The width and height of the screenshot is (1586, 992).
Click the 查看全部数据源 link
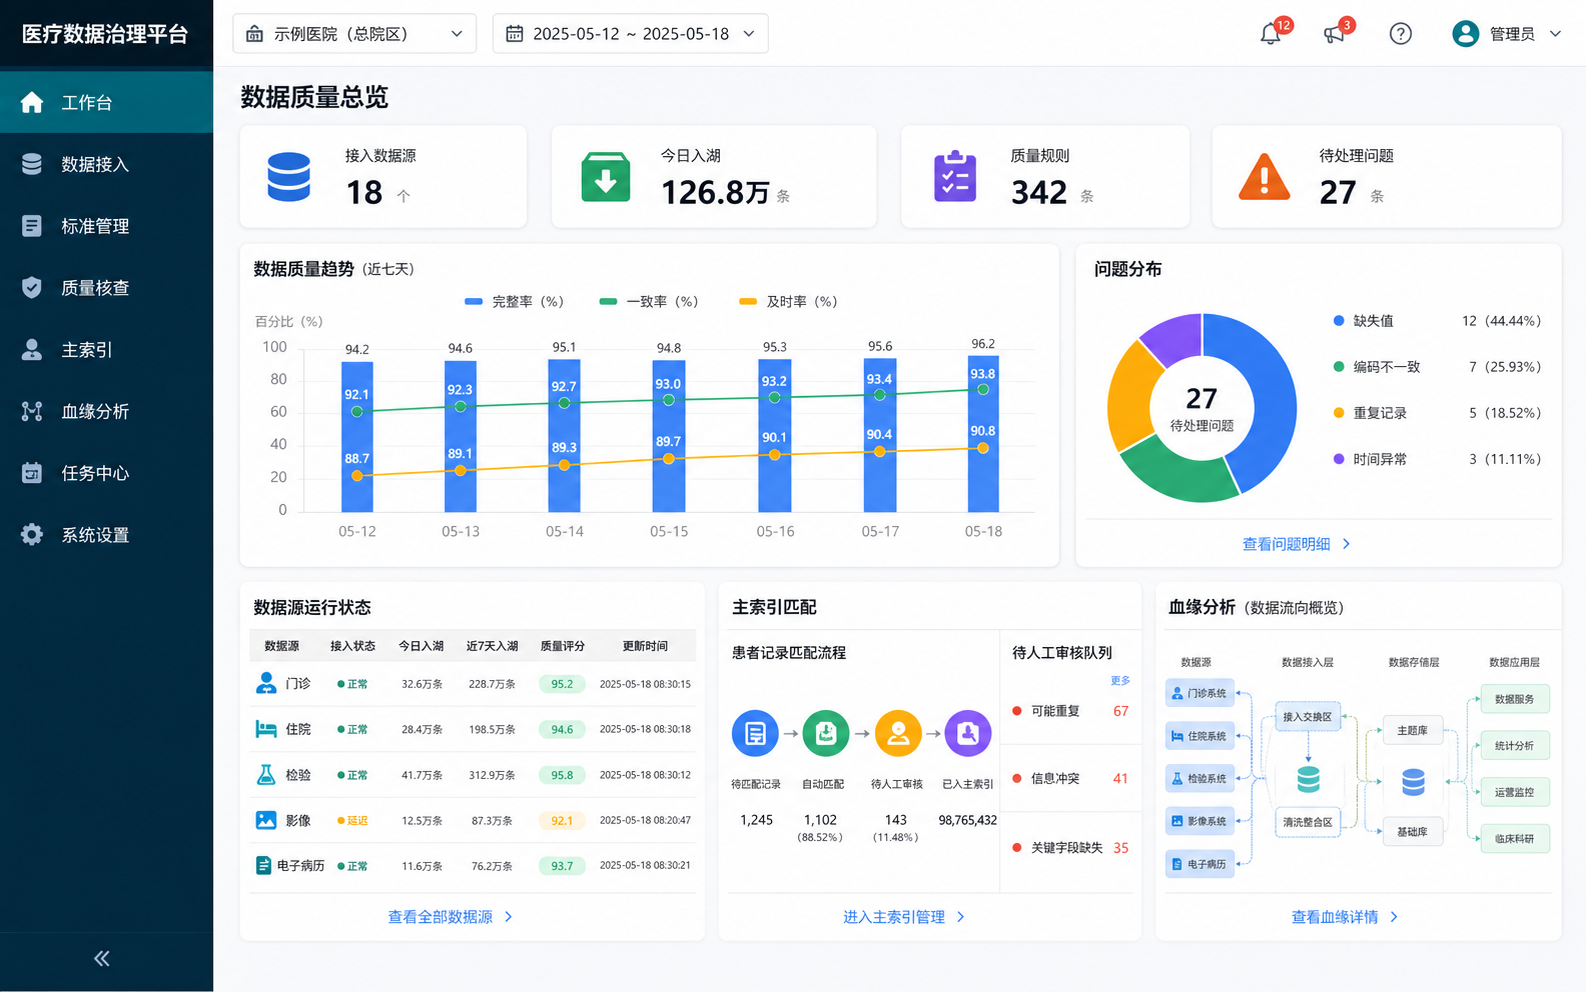coord(450,917)
